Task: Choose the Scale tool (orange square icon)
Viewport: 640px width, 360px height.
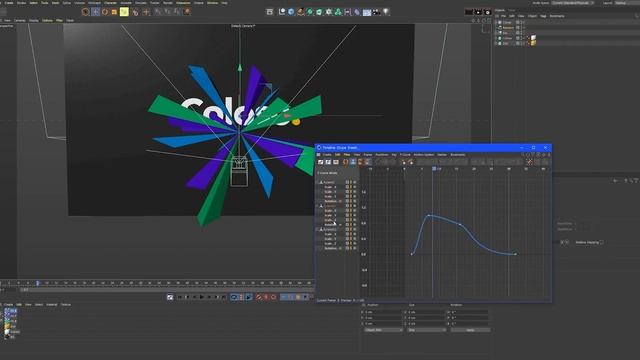Action: [x=114, y=12]
